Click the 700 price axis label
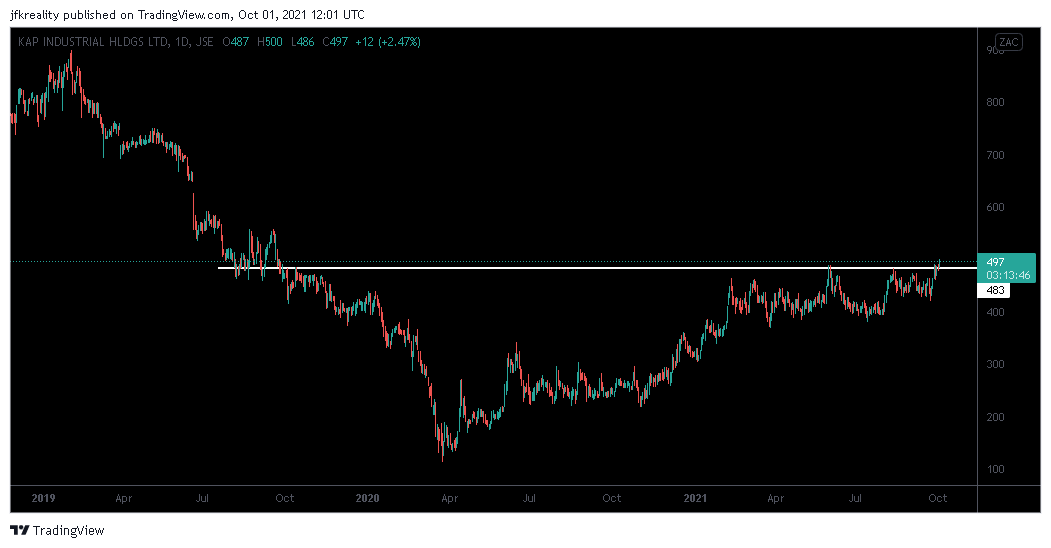 [995, 155]
